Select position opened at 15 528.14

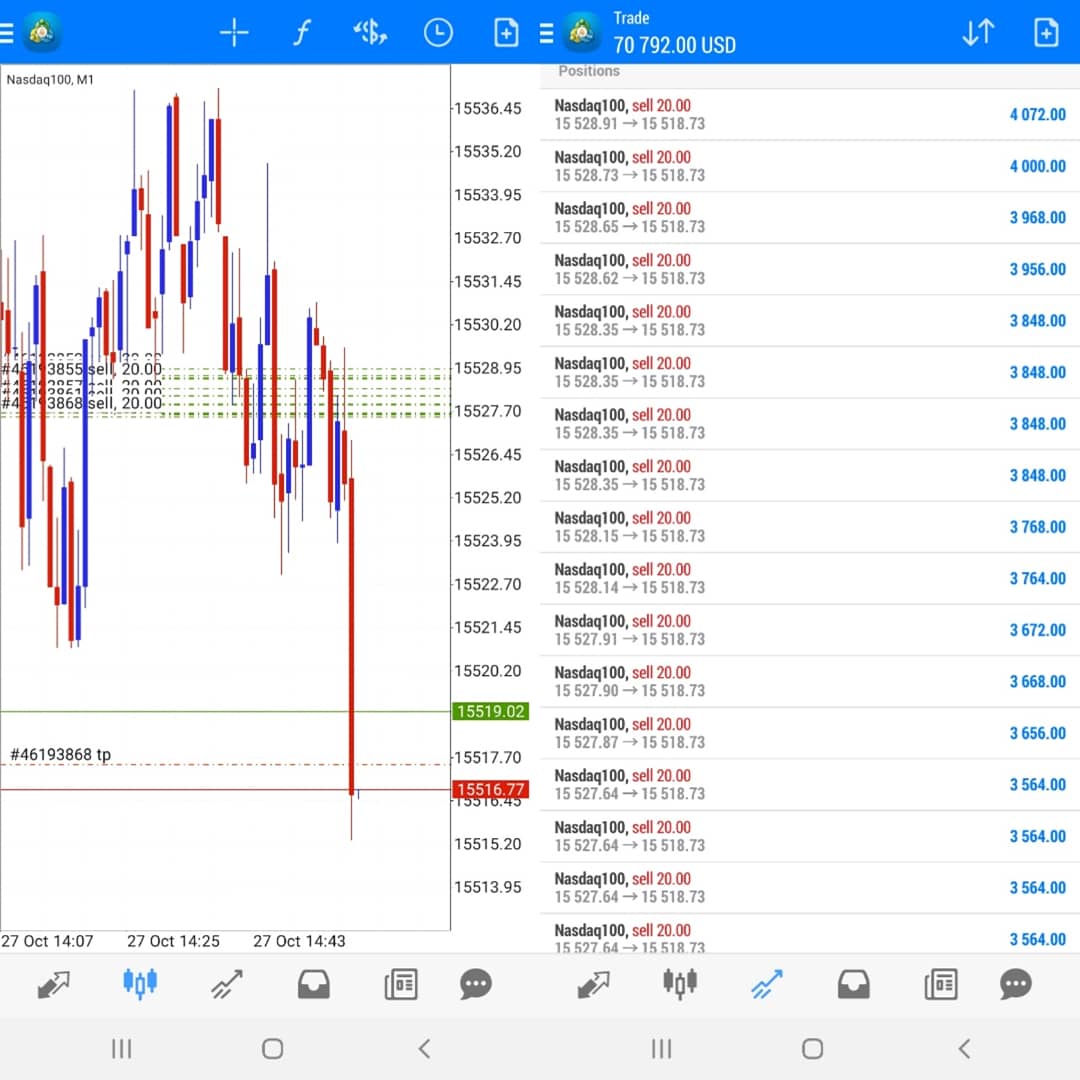pyautogui.click(x=810, y=579)
